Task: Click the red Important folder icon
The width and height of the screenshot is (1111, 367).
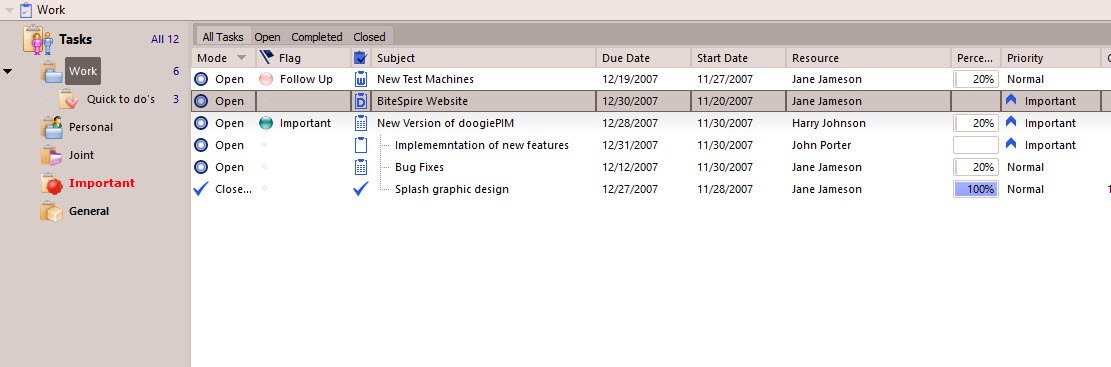Action: [x=52, y=183]
